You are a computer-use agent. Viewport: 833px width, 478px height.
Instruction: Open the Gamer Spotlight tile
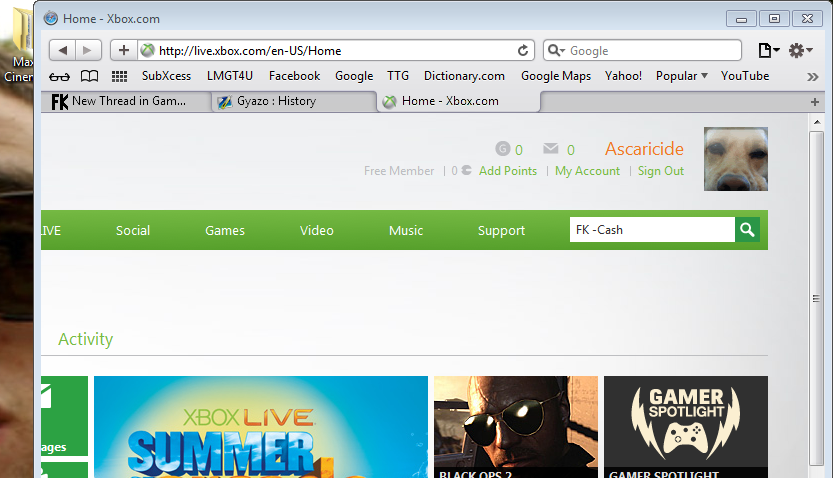click(686, 427)
